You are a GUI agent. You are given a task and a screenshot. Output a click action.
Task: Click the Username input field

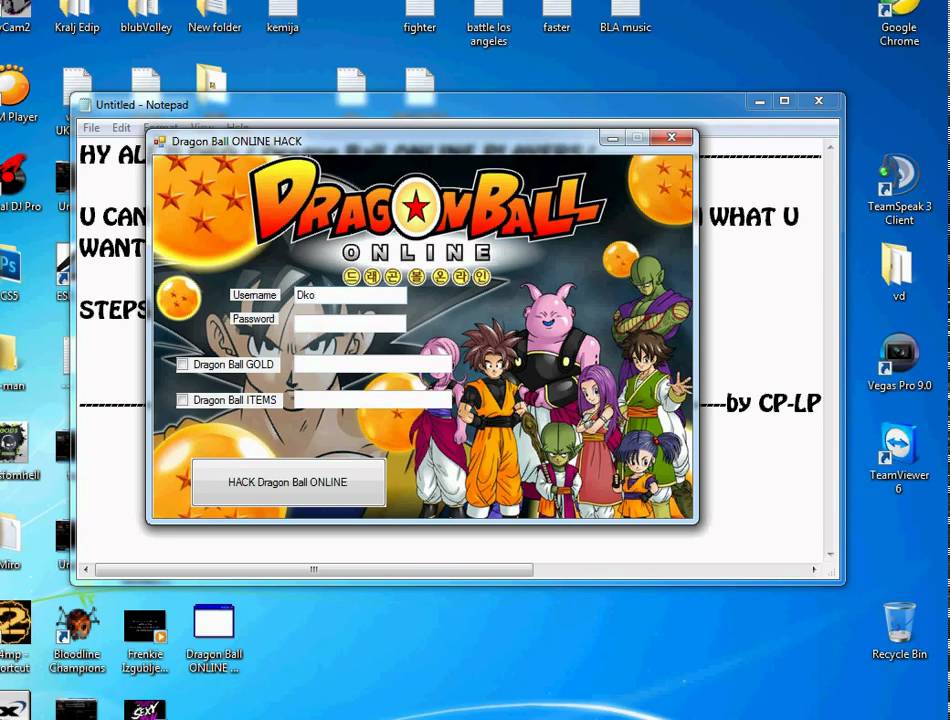350,295
